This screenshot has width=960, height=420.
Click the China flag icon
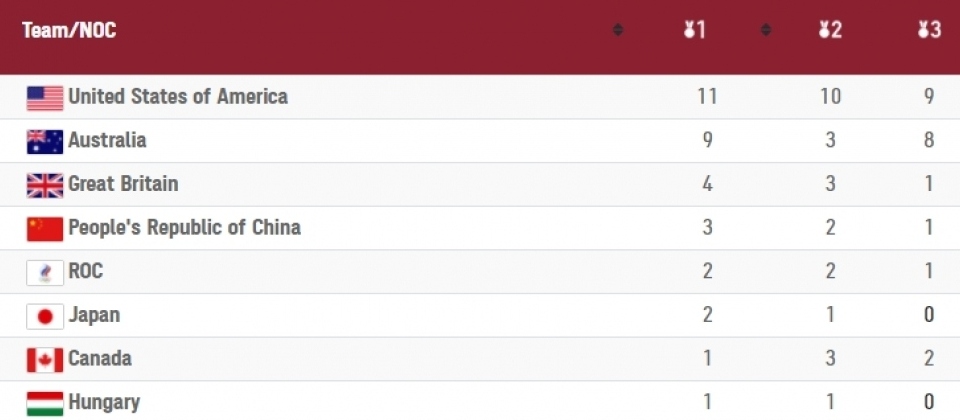[x=45, y=228]
